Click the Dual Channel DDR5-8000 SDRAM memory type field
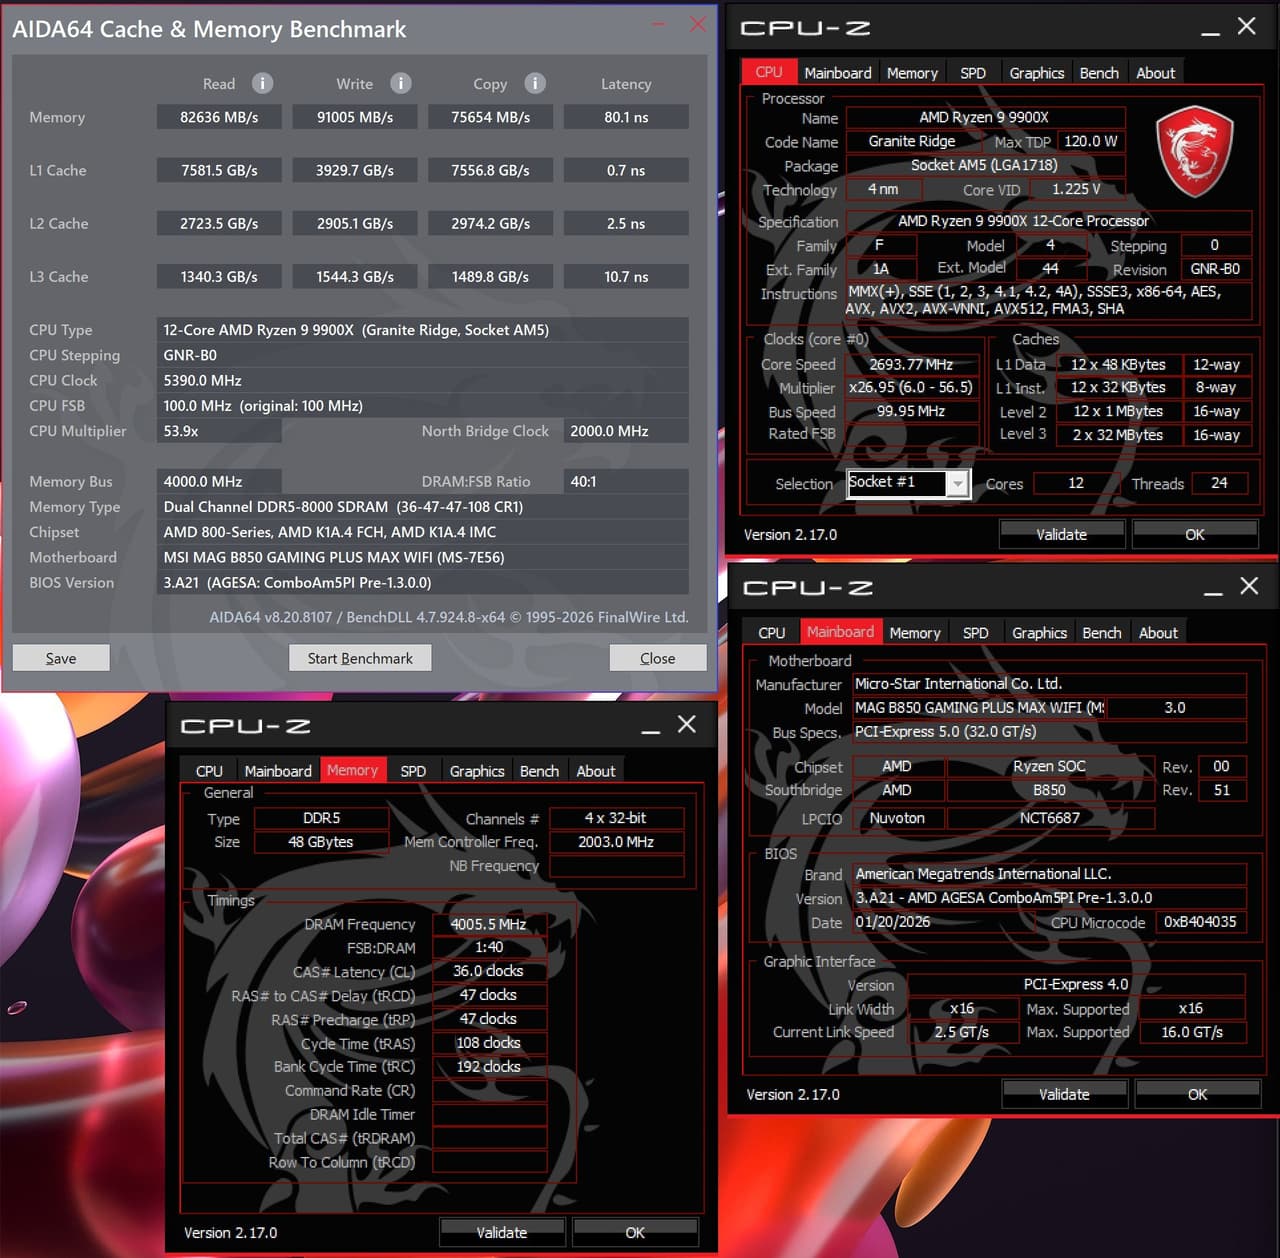 pyautogui.click(x=422, y=507)
